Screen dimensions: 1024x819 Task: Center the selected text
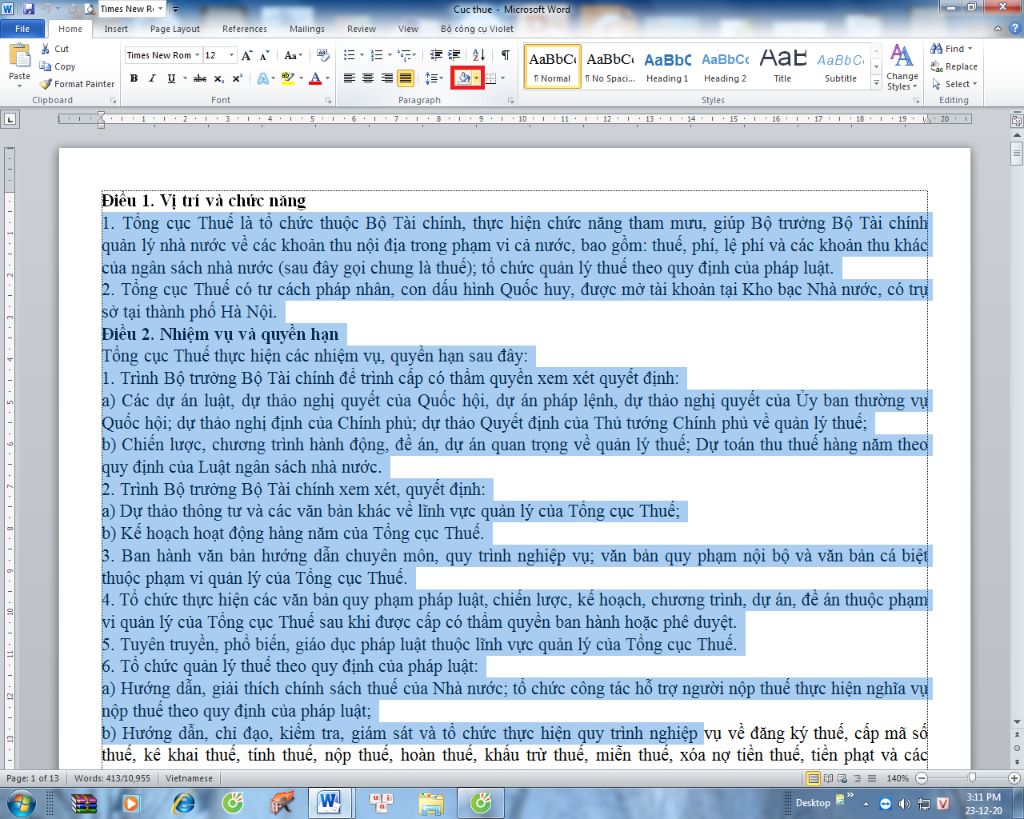368,78
